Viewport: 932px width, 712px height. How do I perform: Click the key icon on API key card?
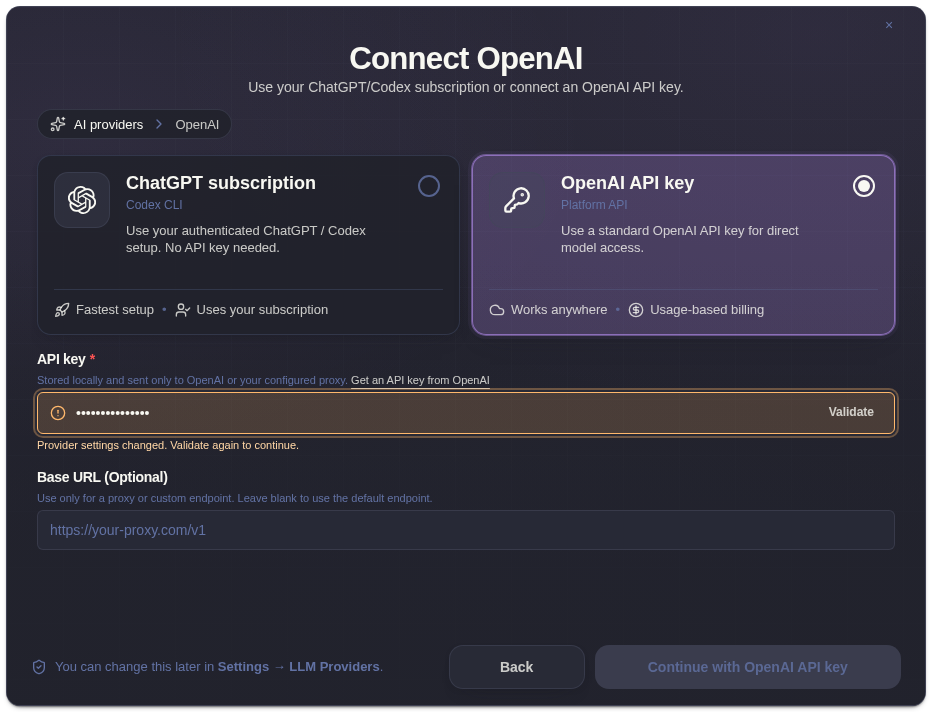517,200
